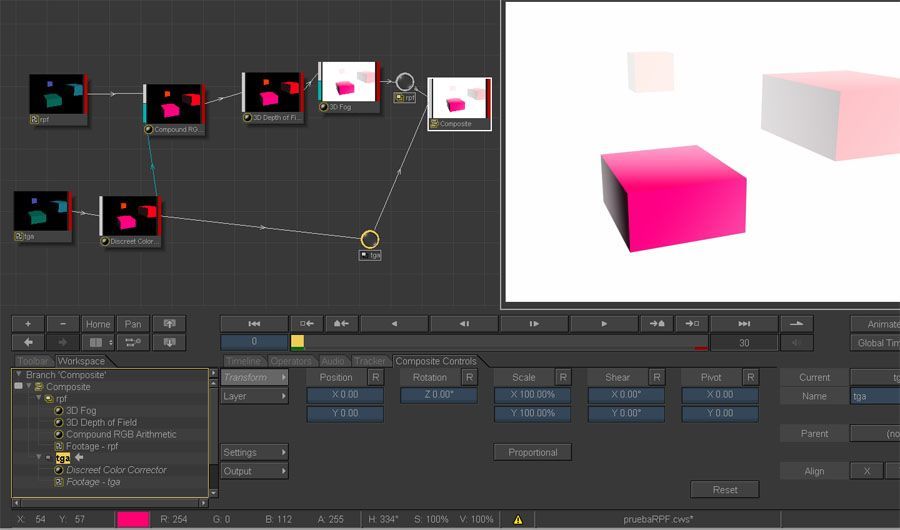Click the Scale X 100.00% field
Screen dimensions: 900x530
coord(533,394)
